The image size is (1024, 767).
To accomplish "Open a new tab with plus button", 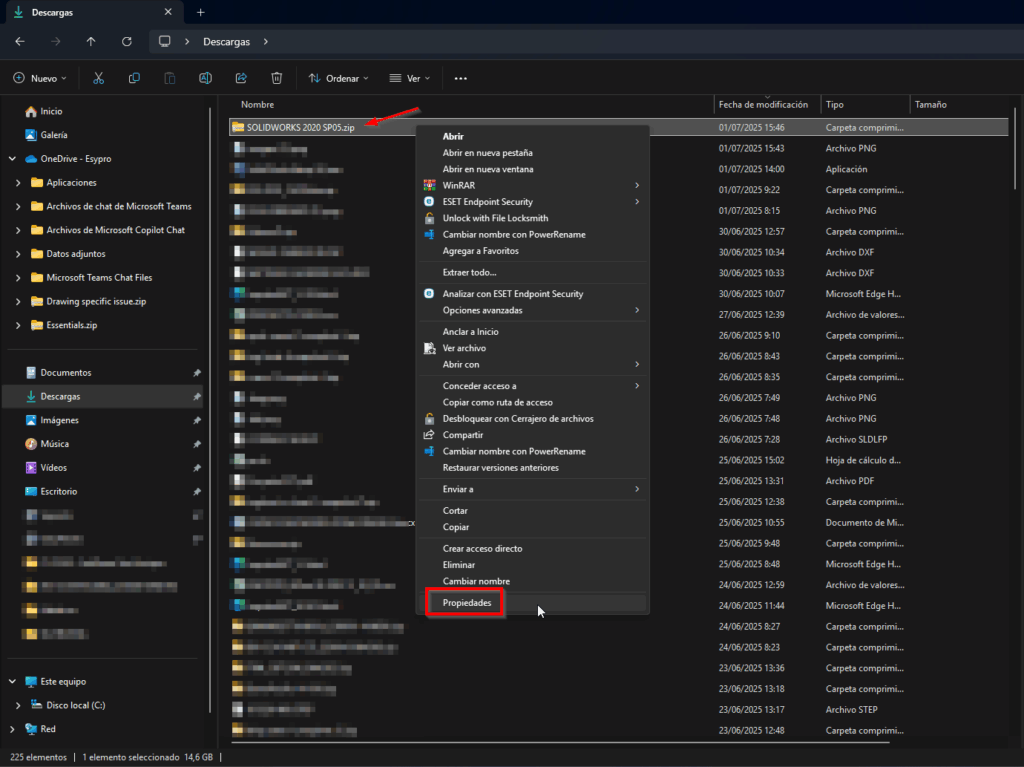I will [200, 12].
